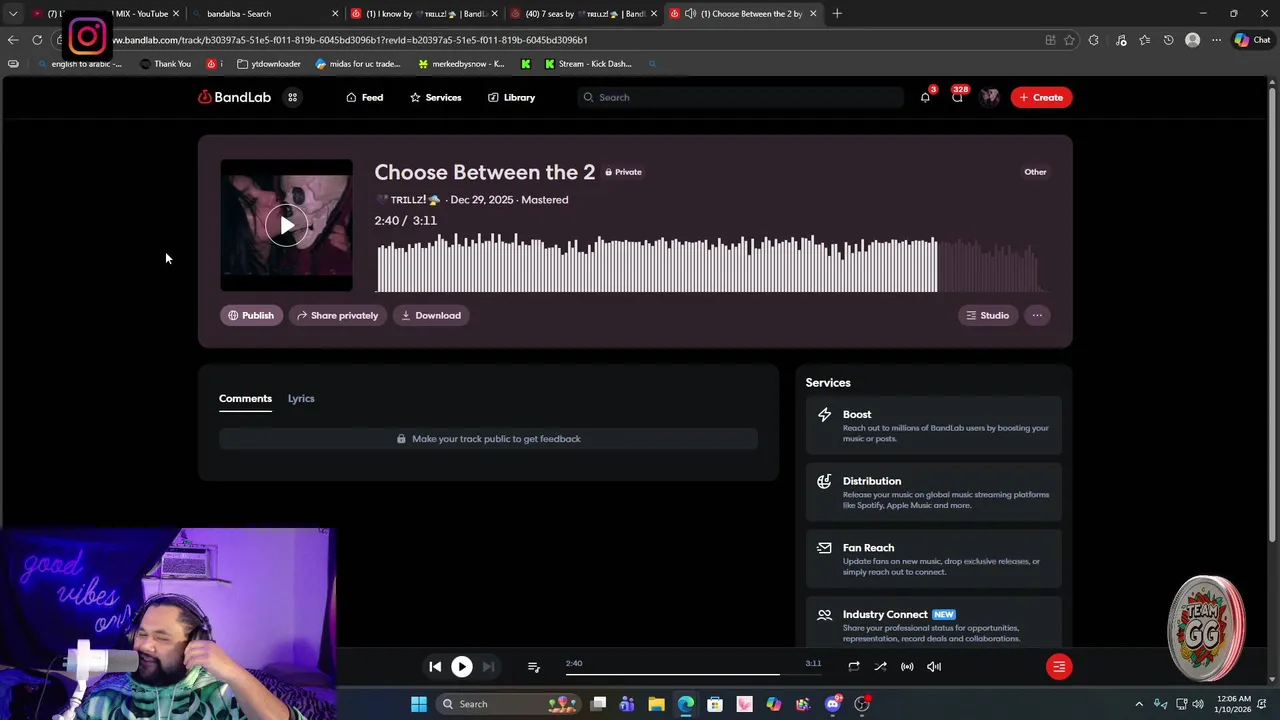Screen dimensions: 1280x720
Task: Bookmark this page with the star
Action: (x=1069, y=40)
